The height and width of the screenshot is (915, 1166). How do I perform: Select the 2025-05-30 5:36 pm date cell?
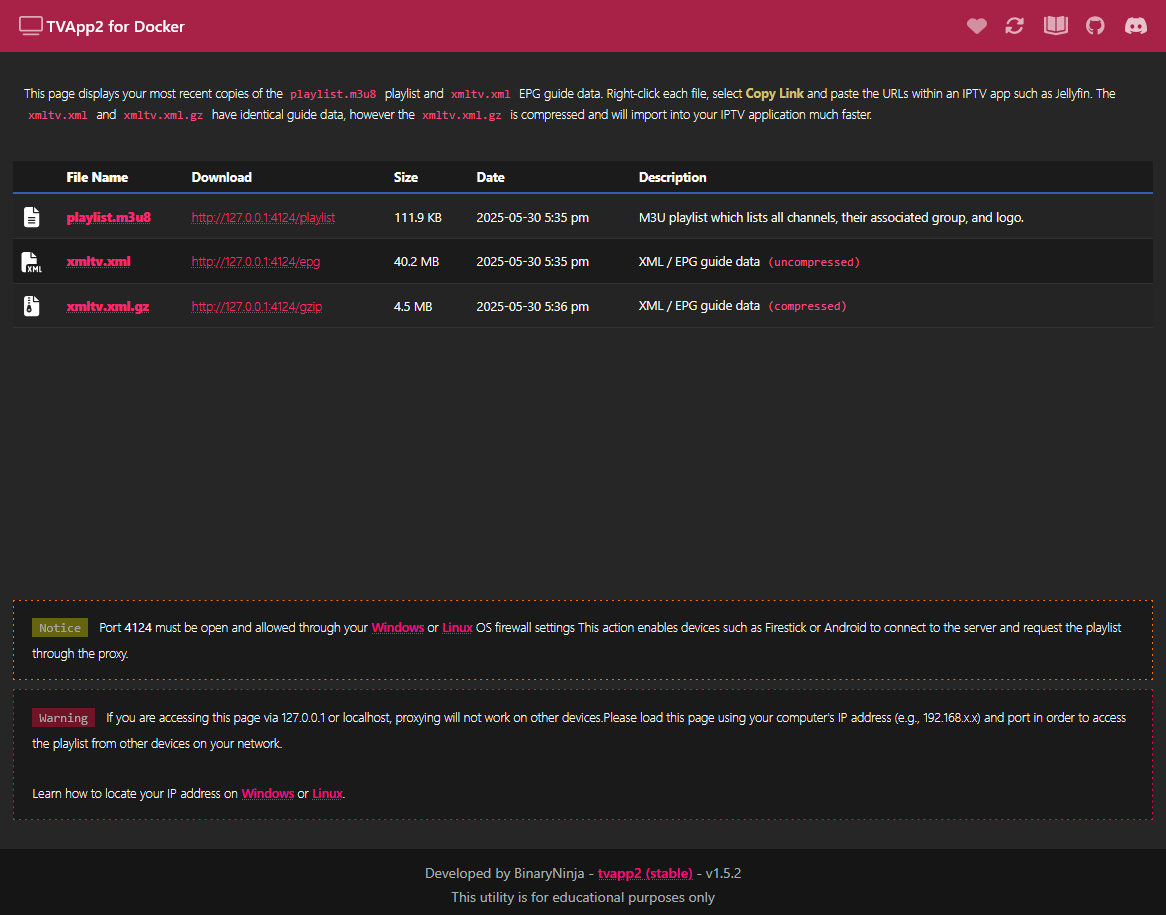click(x=532, y=306)
